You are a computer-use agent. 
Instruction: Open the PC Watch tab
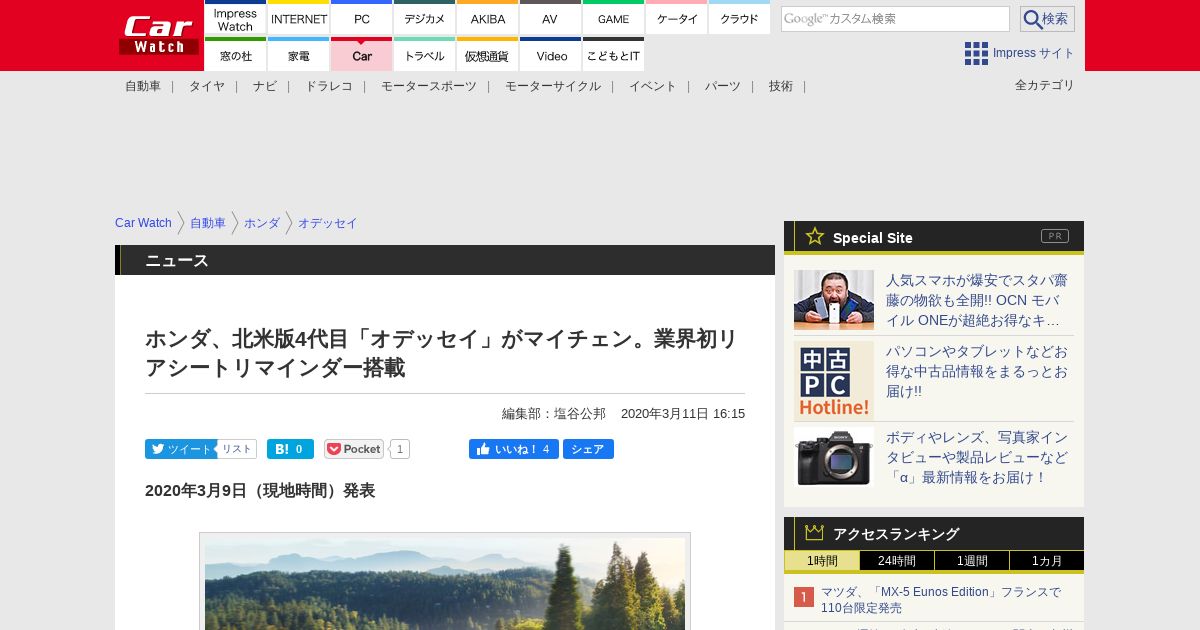click(361, 18)
